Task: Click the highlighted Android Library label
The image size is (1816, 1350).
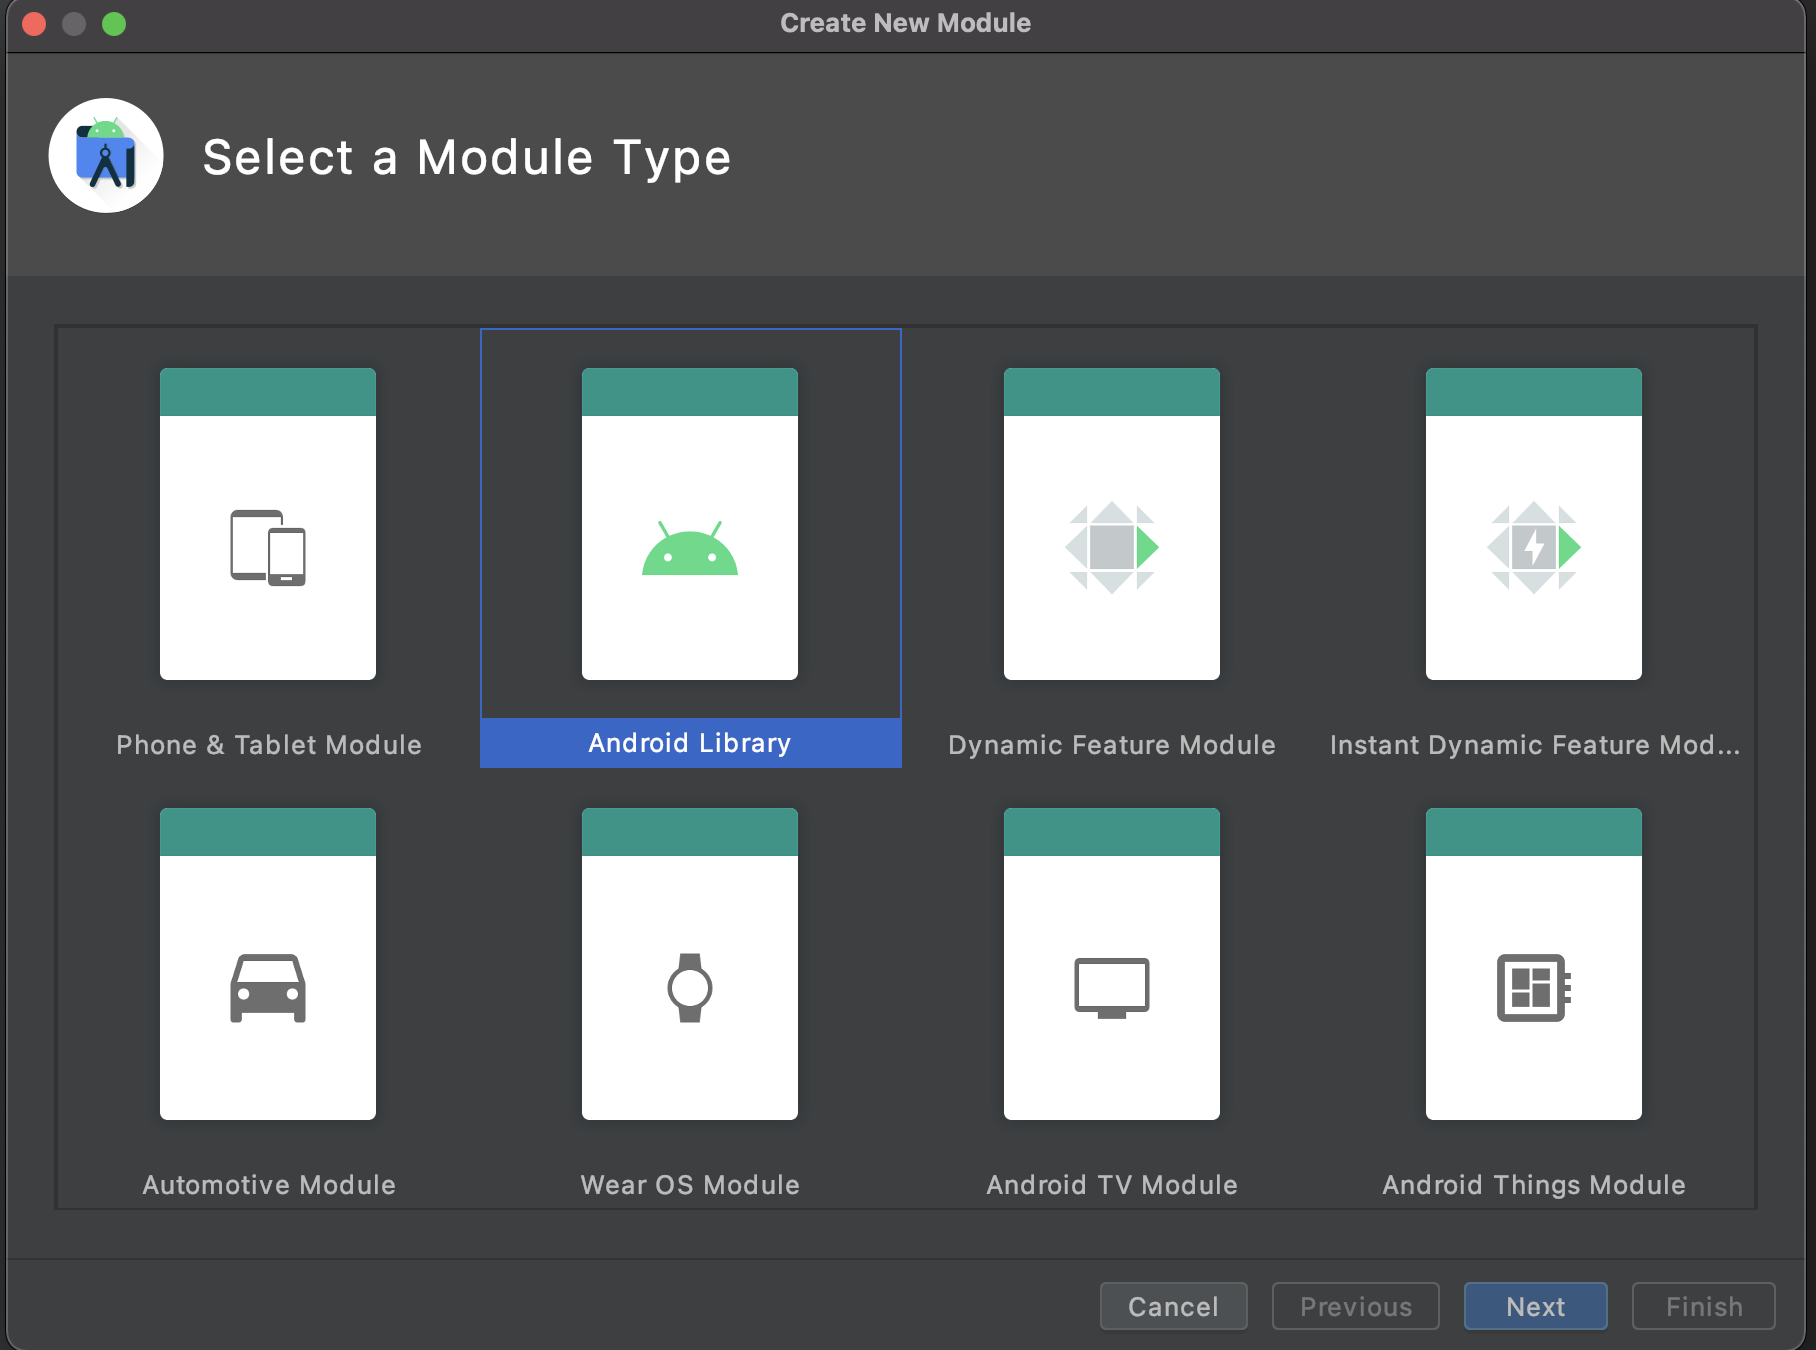Action: coord(690,743)
